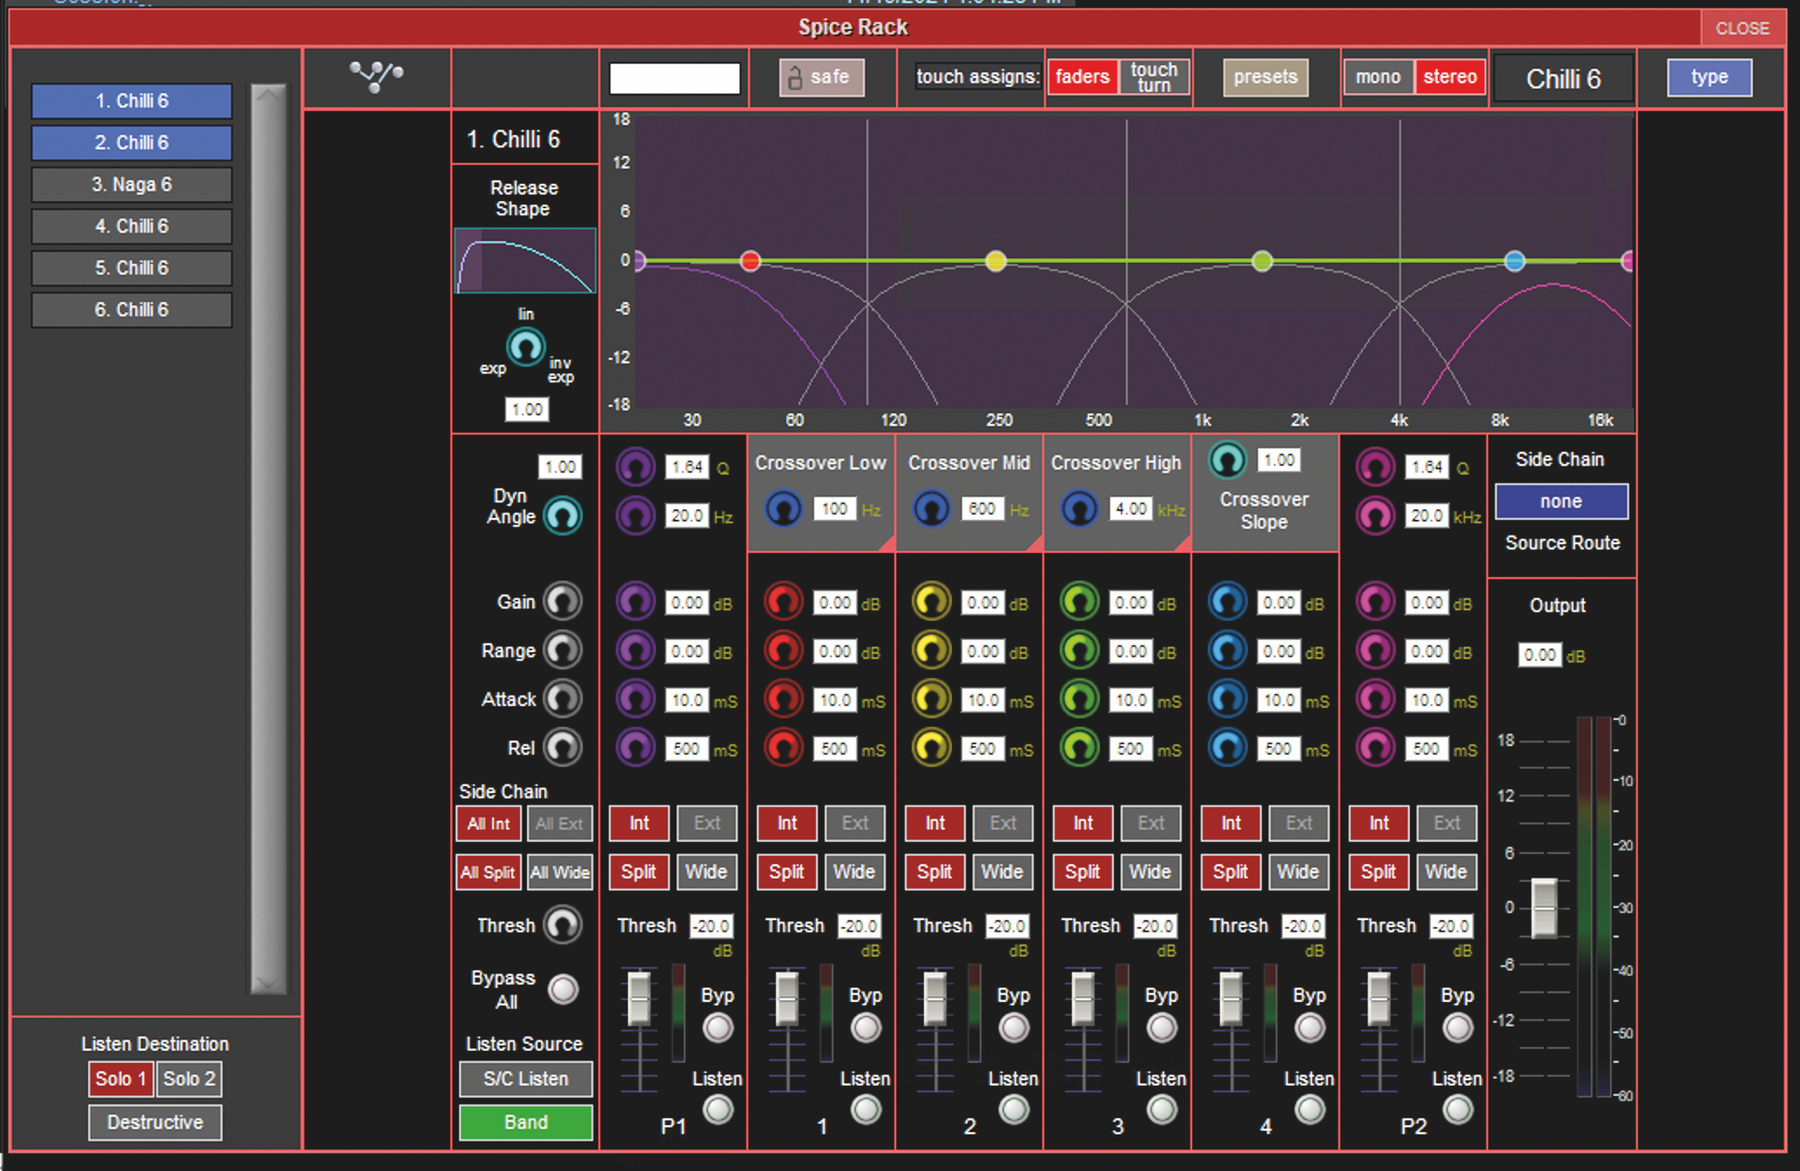Viewport: 1800px width, 1171px height.
Task: Toggle Listen on band 3
Action: [x=1162, y=1109]
